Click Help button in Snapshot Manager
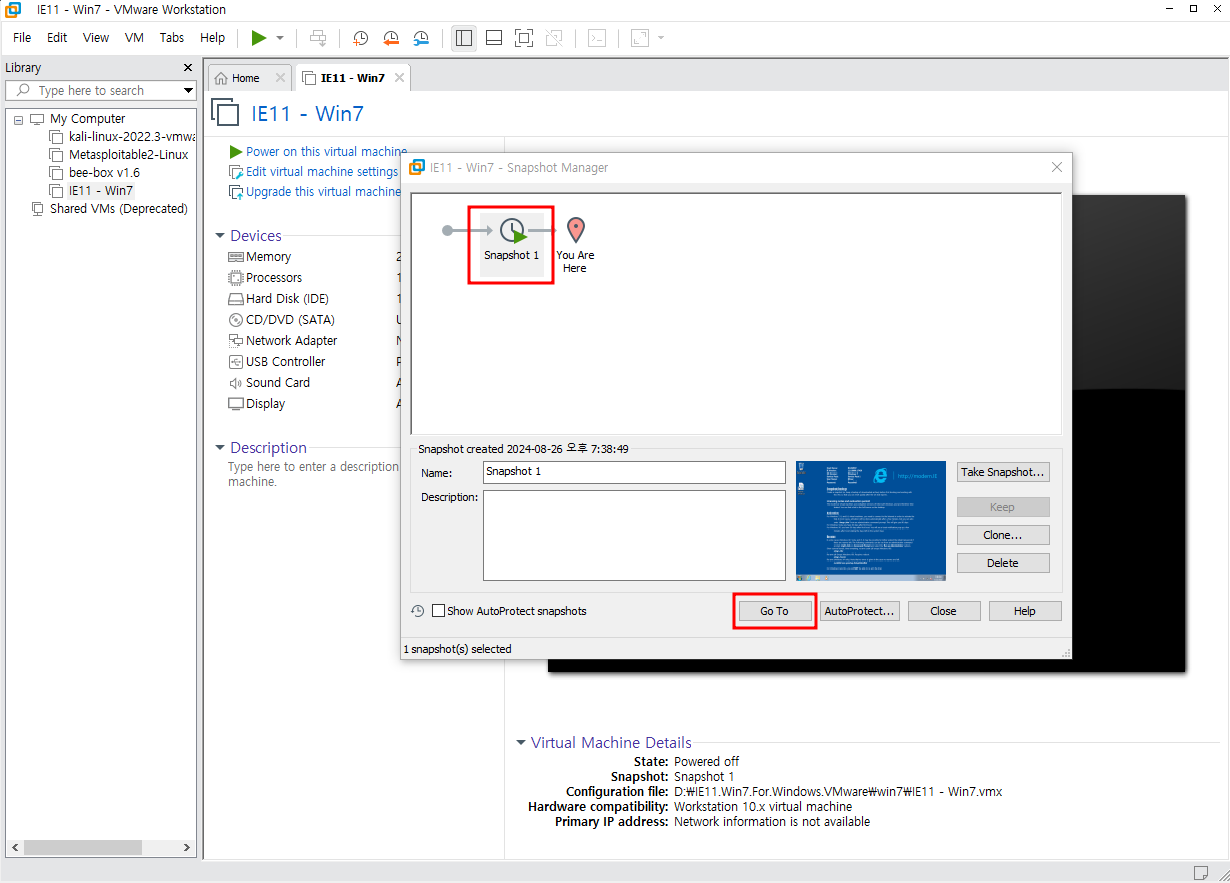The image size is (1230, 883). [x=1025, y=611]
